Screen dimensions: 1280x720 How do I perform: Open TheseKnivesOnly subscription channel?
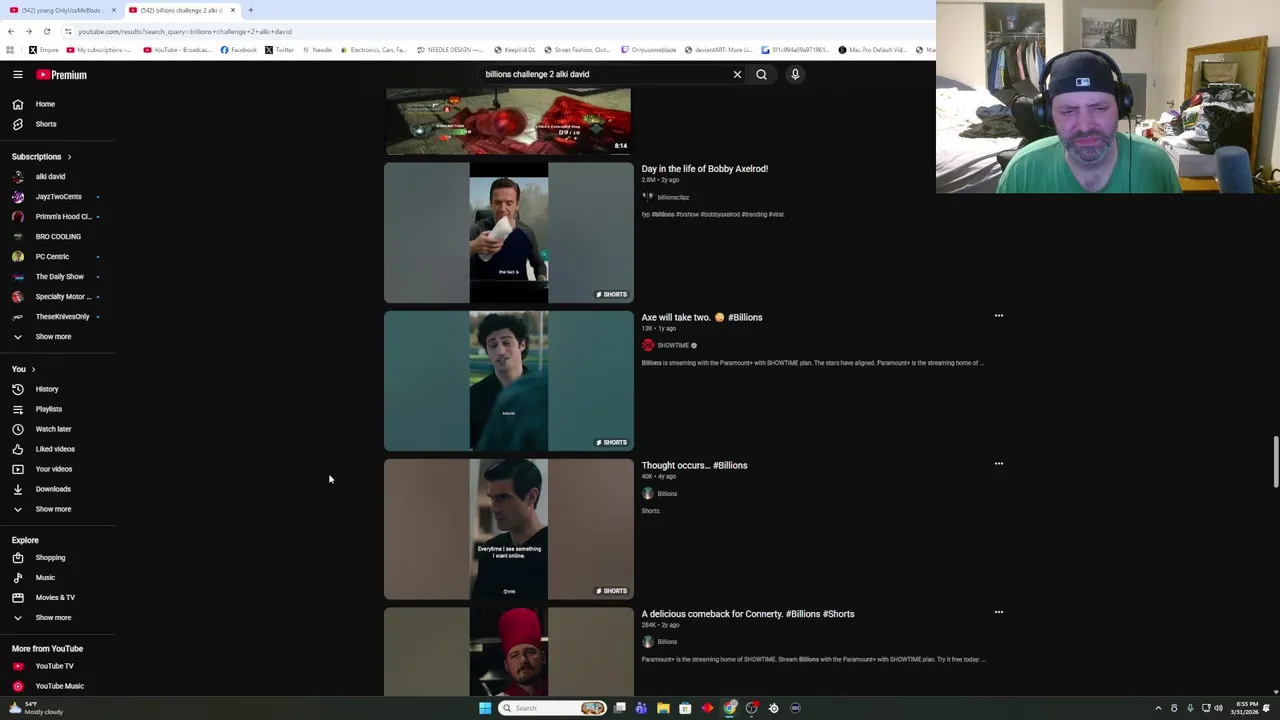pyautogui.click(x=62, y=317)
